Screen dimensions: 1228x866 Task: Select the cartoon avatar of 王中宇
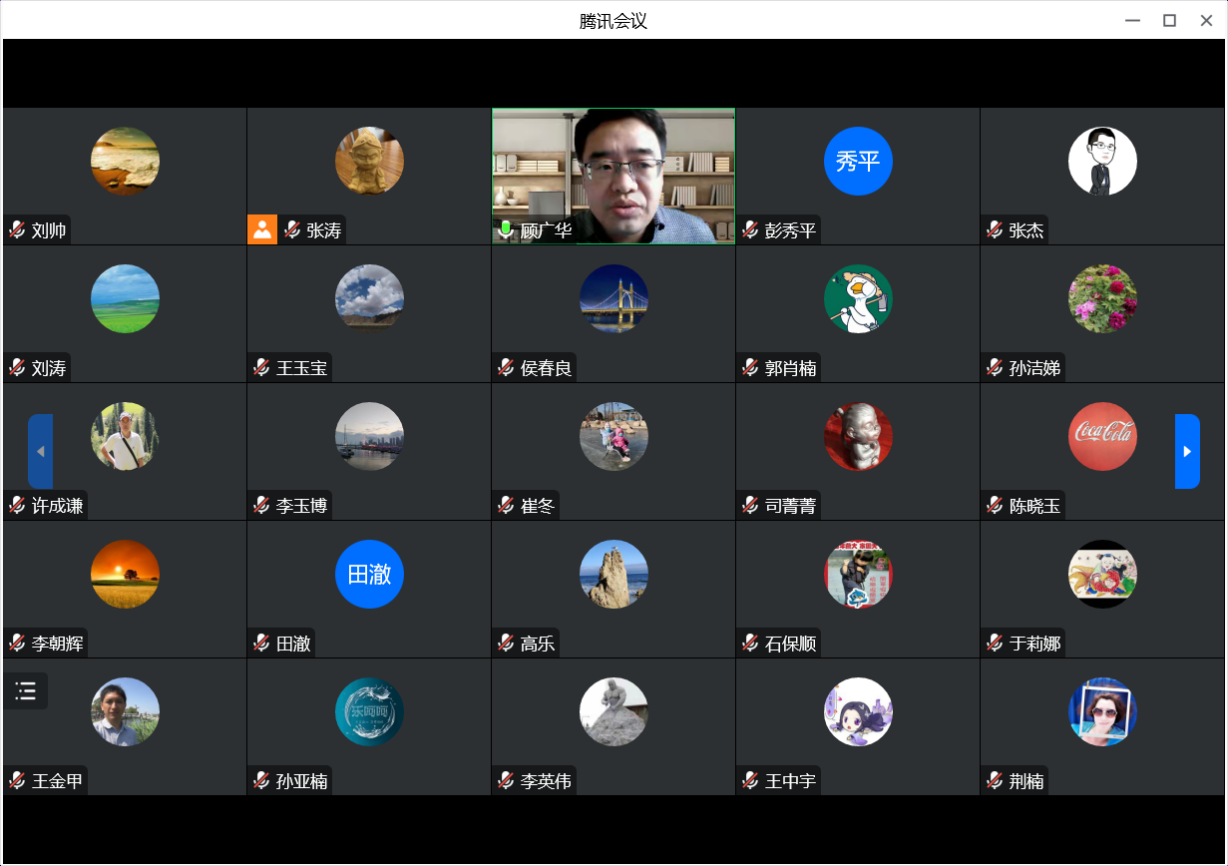[x=858, y=712]
